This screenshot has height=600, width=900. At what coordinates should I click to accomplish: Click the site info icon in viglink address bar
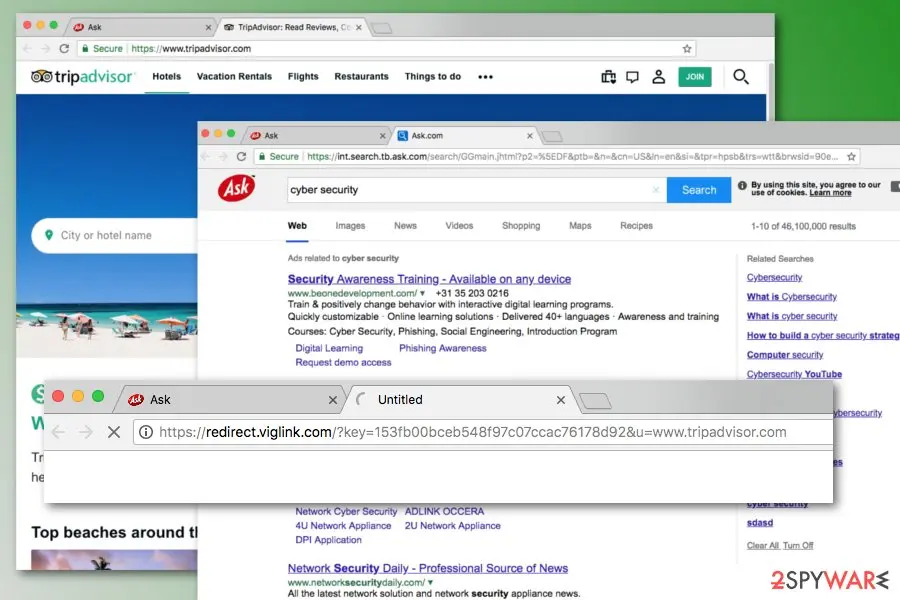[x=146, y=432]
